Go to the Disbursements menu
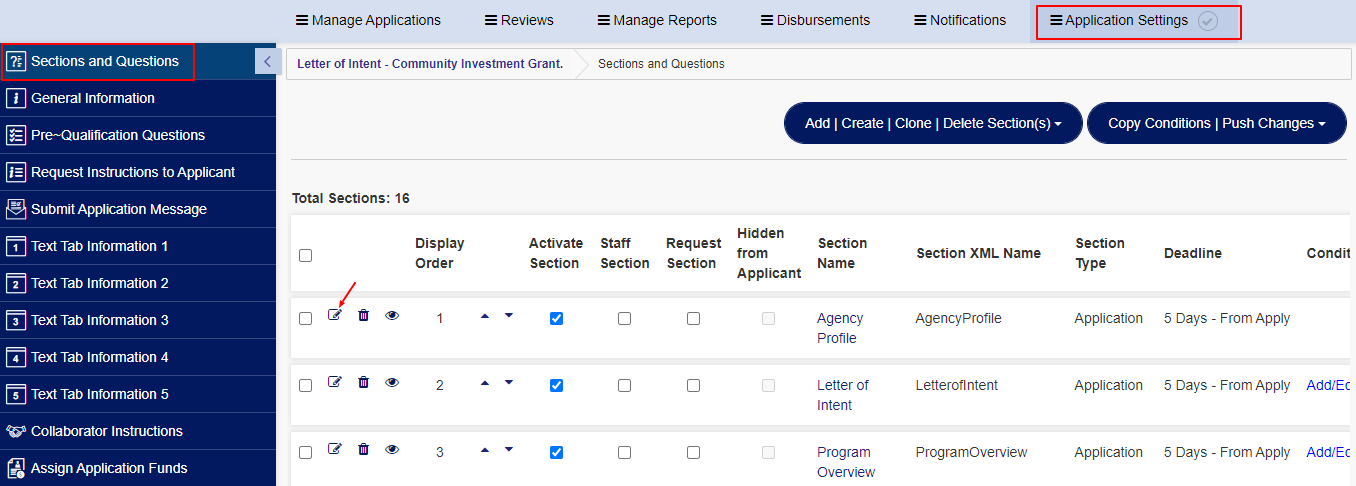The height and width of the screenshot is (486, 1356). pos(814,20)
